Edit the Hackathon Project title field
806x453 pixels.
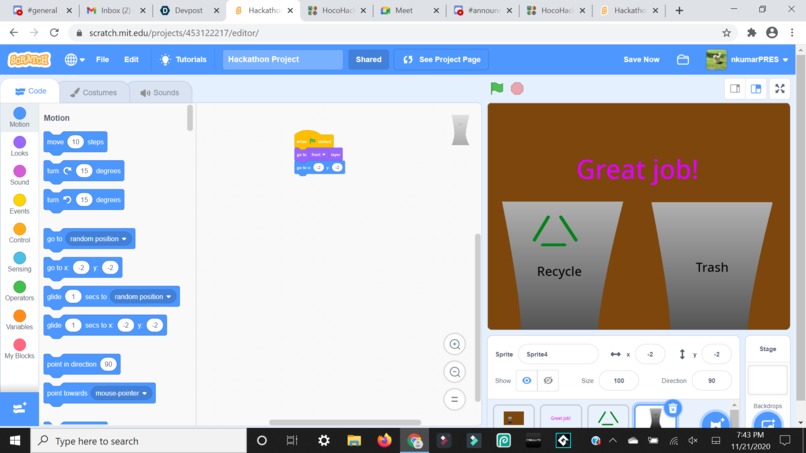point(282,60)
